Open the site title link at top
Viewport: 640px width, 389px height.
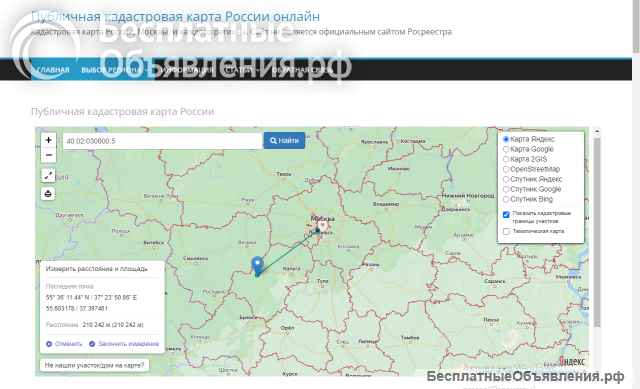pos(176,17)
